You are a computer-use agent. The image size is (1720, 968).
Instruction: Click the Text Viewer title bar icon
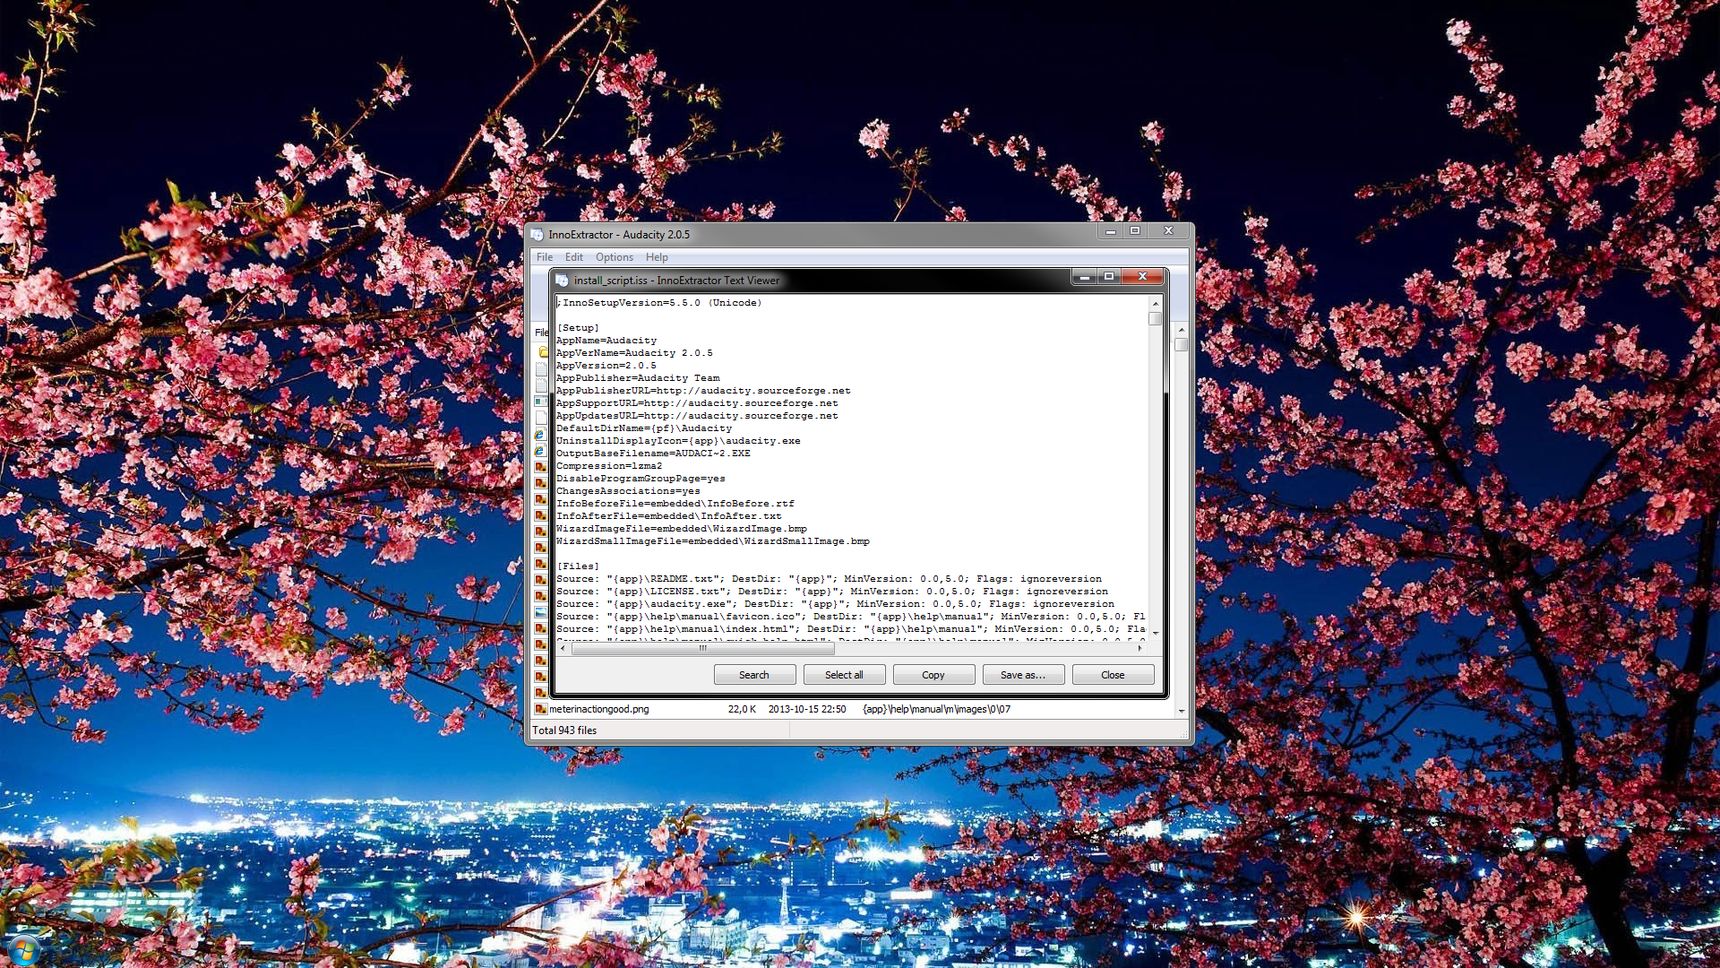coord(562,280)
